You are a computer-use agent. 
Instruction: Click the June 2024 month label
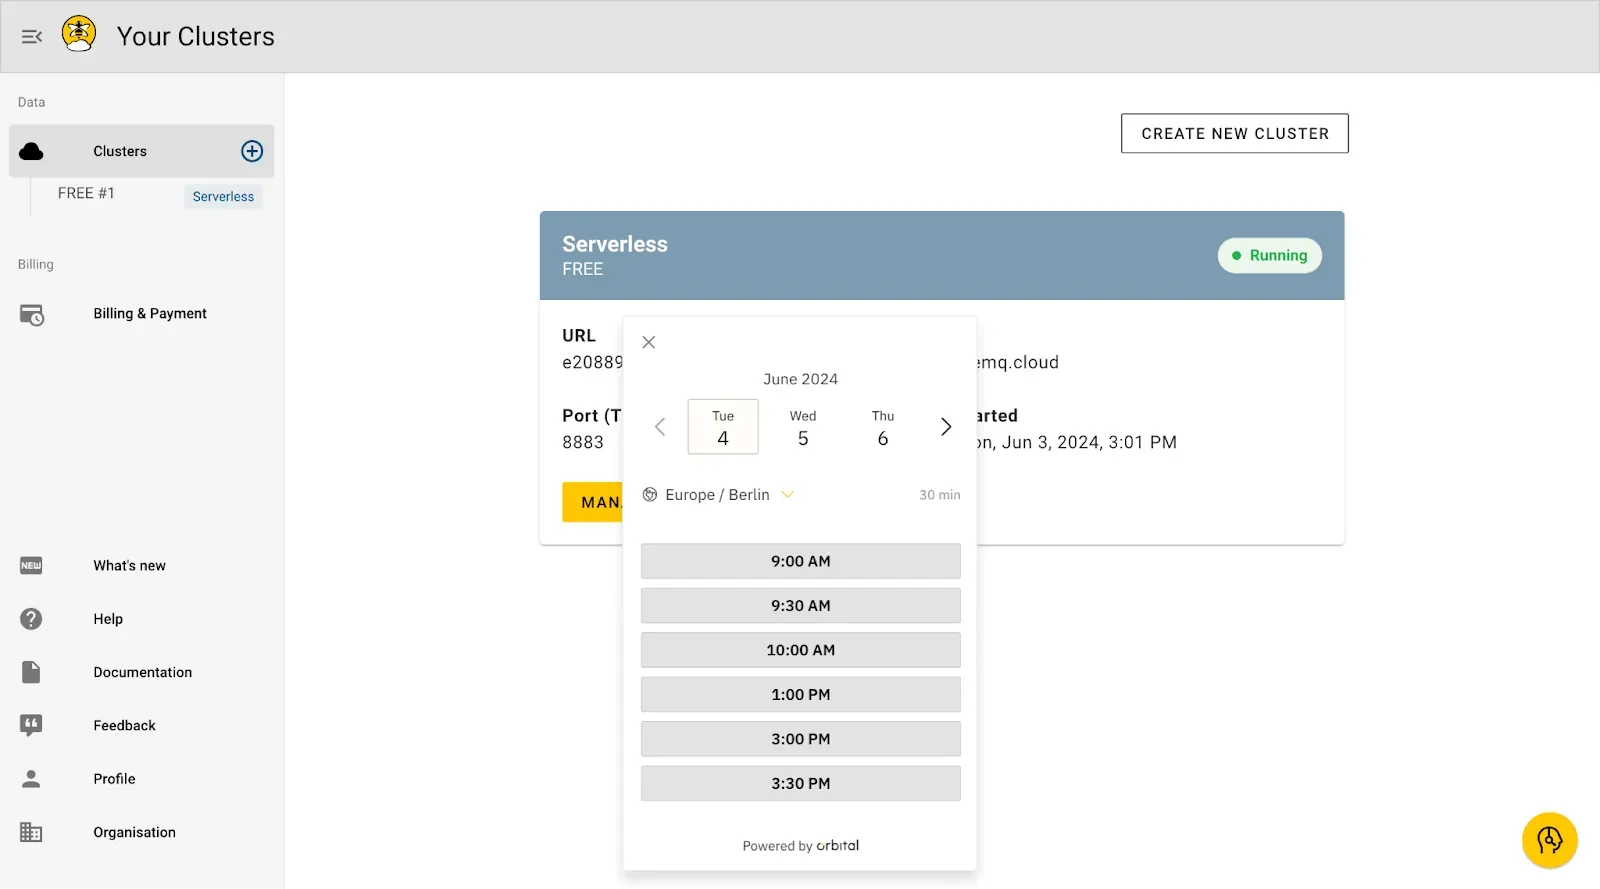tap(801, 379)
